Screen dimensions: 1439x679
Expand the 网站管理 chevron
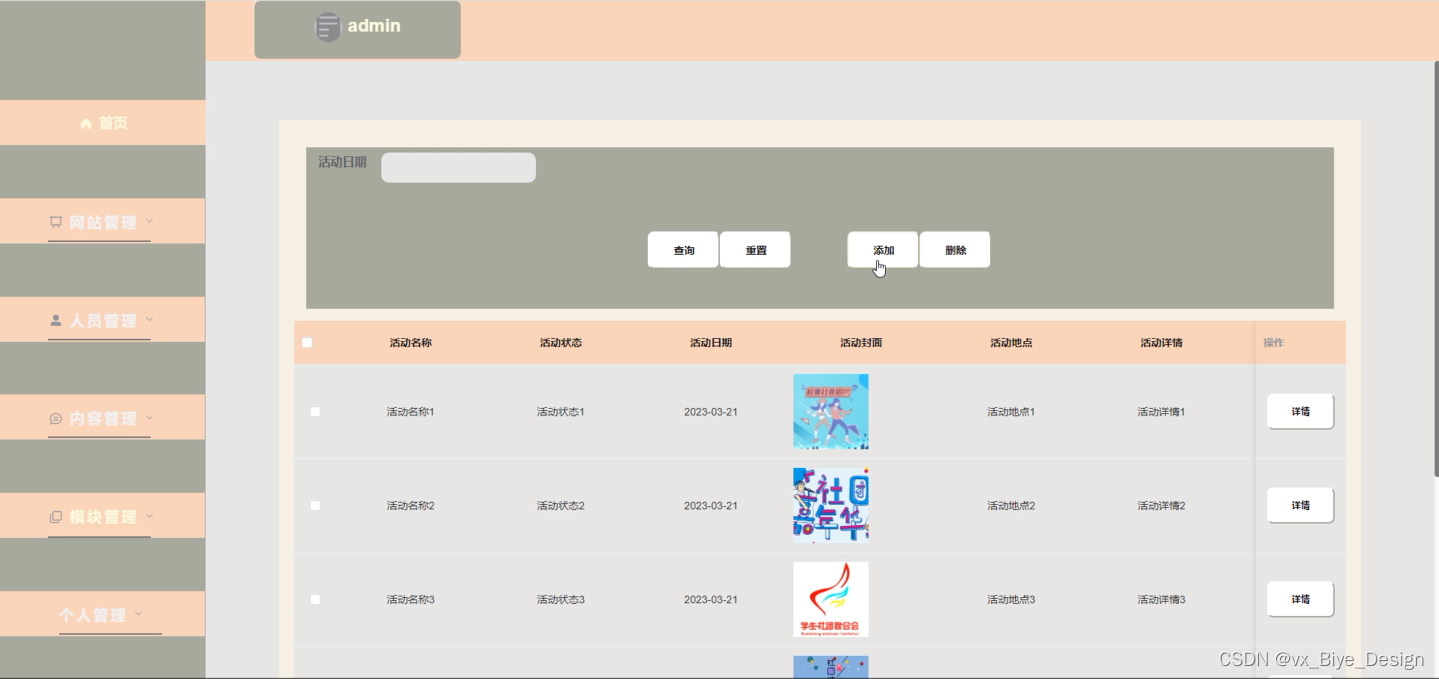149,220
